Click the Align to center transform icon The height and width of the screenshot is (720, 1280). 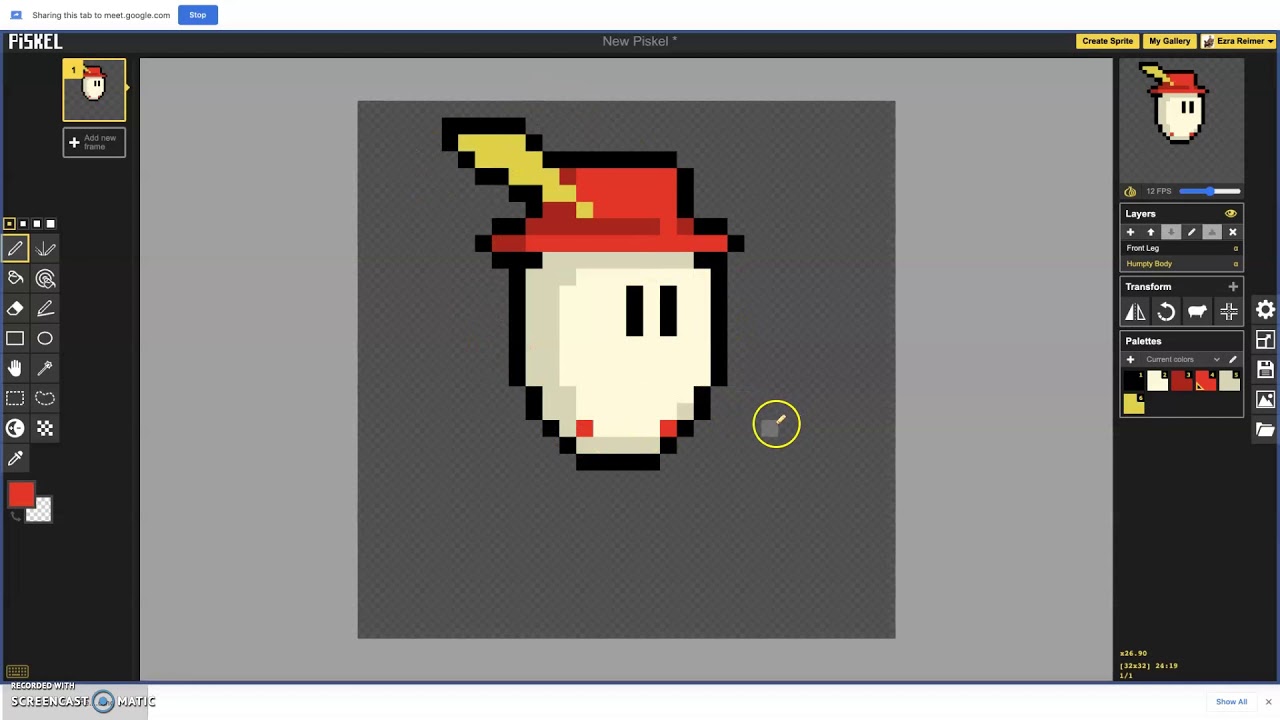pos(1228,313)
